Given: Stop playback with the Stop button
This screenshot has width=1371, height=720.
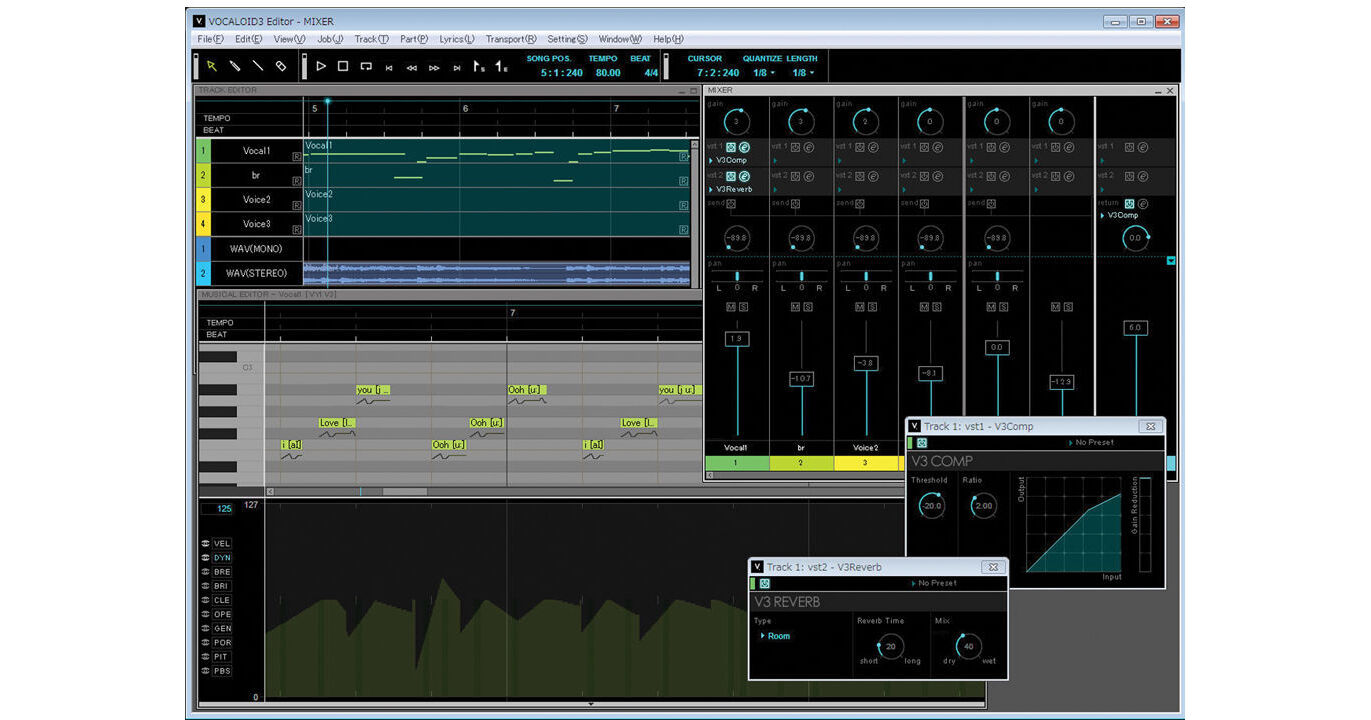Looking at the screenshot, I should (x=343, y=66).
